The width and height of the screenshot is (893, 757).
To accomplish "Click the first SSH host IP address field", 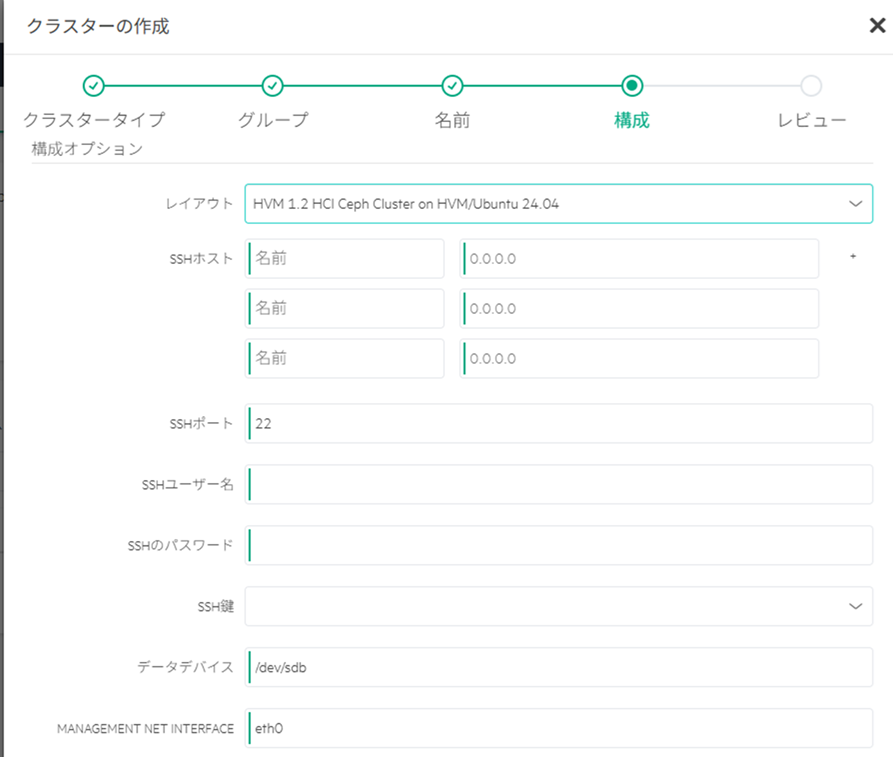I will tap(639, 258).
